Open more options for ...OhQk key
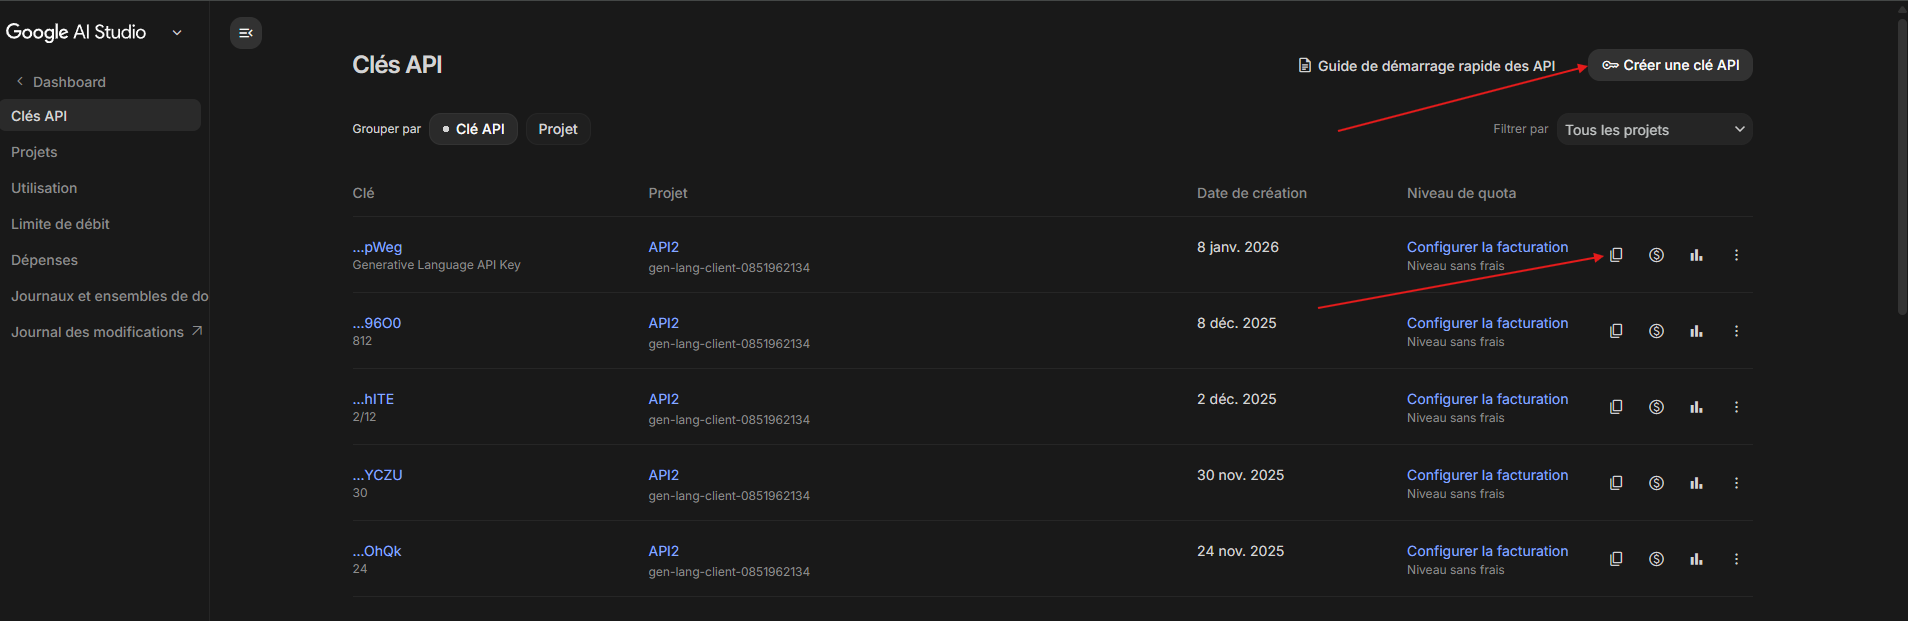This screenshot has height=621, width=1908. pyautogui.click(x=1736, y=559)
